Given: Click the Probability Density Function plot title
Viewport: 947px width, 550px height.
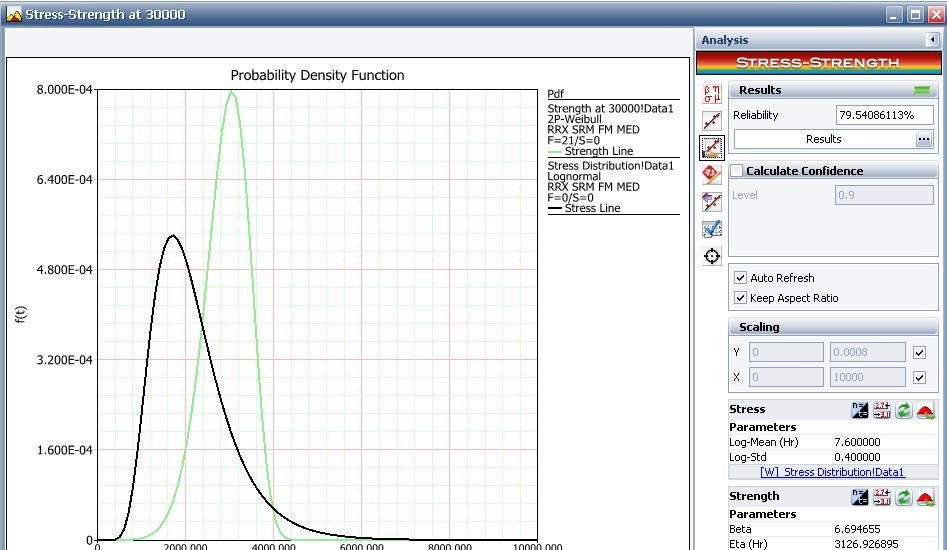Looking at the screenshot, I should pos(318,75).
